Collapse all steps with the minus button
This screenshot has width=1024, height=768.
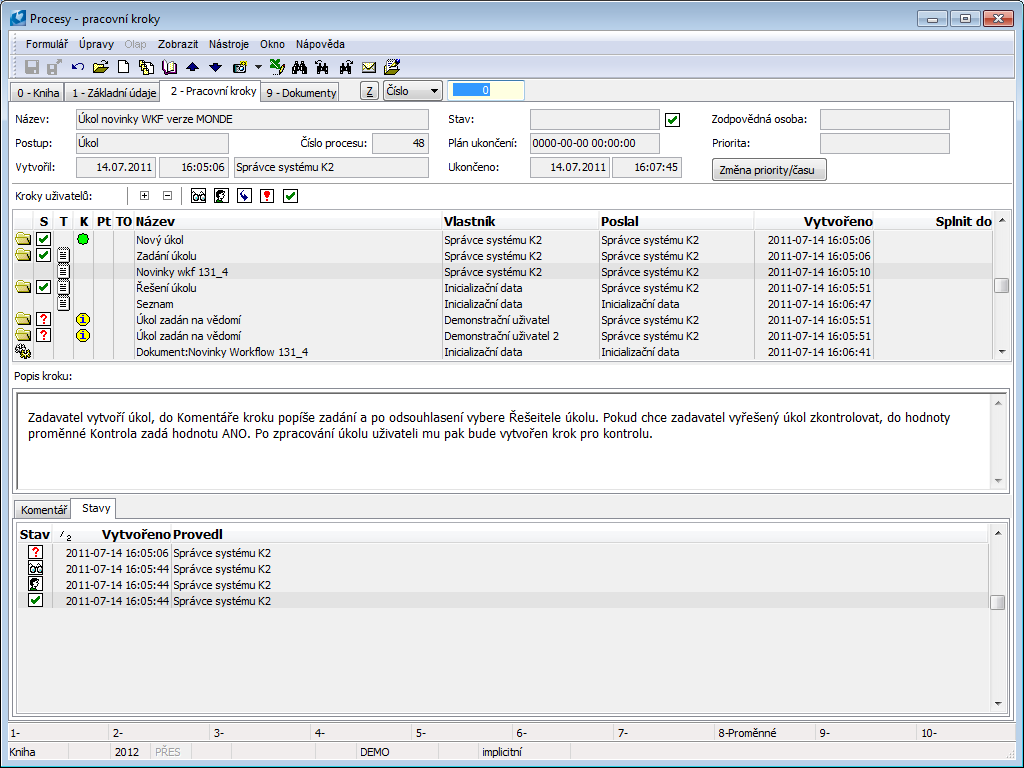coord(167,196)
